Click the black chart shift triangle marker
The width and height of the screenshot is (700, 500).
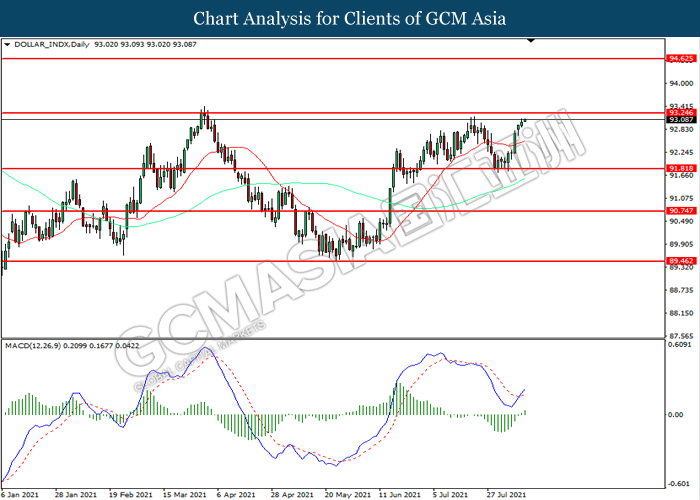point(532,41)
